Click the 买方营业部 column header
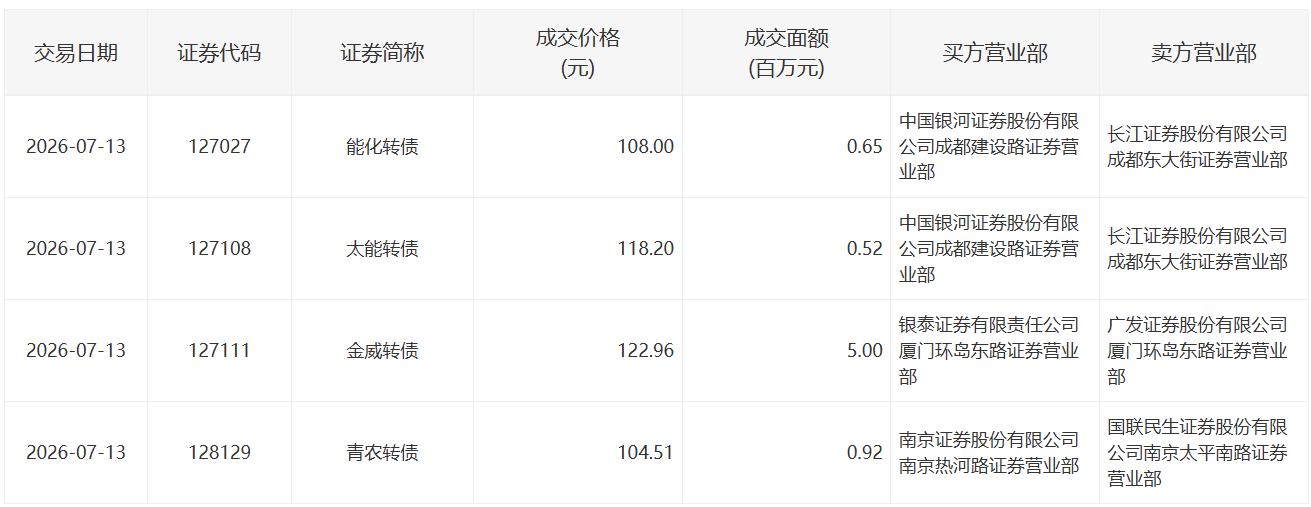The image size is (1311, 507). 995,53
